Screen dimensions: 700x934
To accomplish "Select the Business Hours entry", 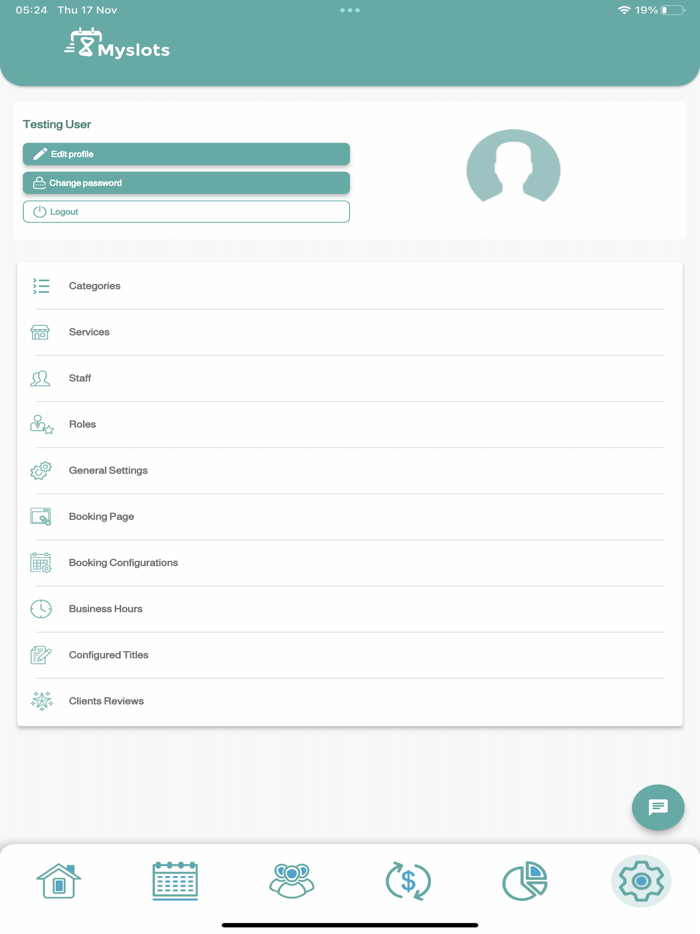I will tap(350, 609).
